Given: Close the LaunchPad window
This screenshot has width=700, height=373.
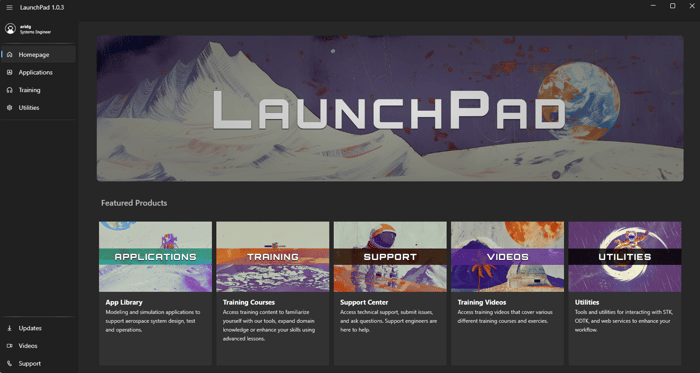Looking at the screenshot, I should pos(692,6).
